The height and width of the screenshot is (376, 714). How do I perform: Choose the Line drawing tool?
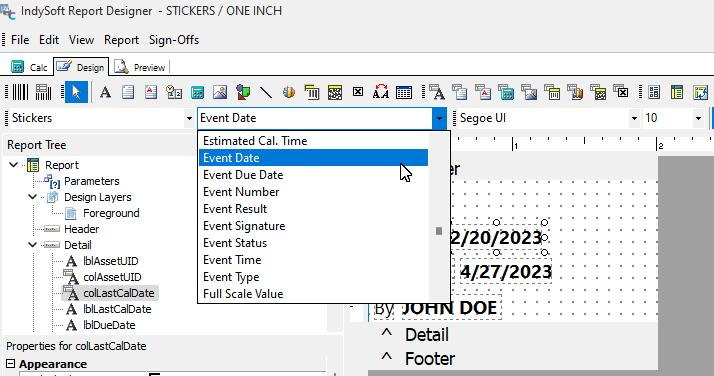click(265, 92)
